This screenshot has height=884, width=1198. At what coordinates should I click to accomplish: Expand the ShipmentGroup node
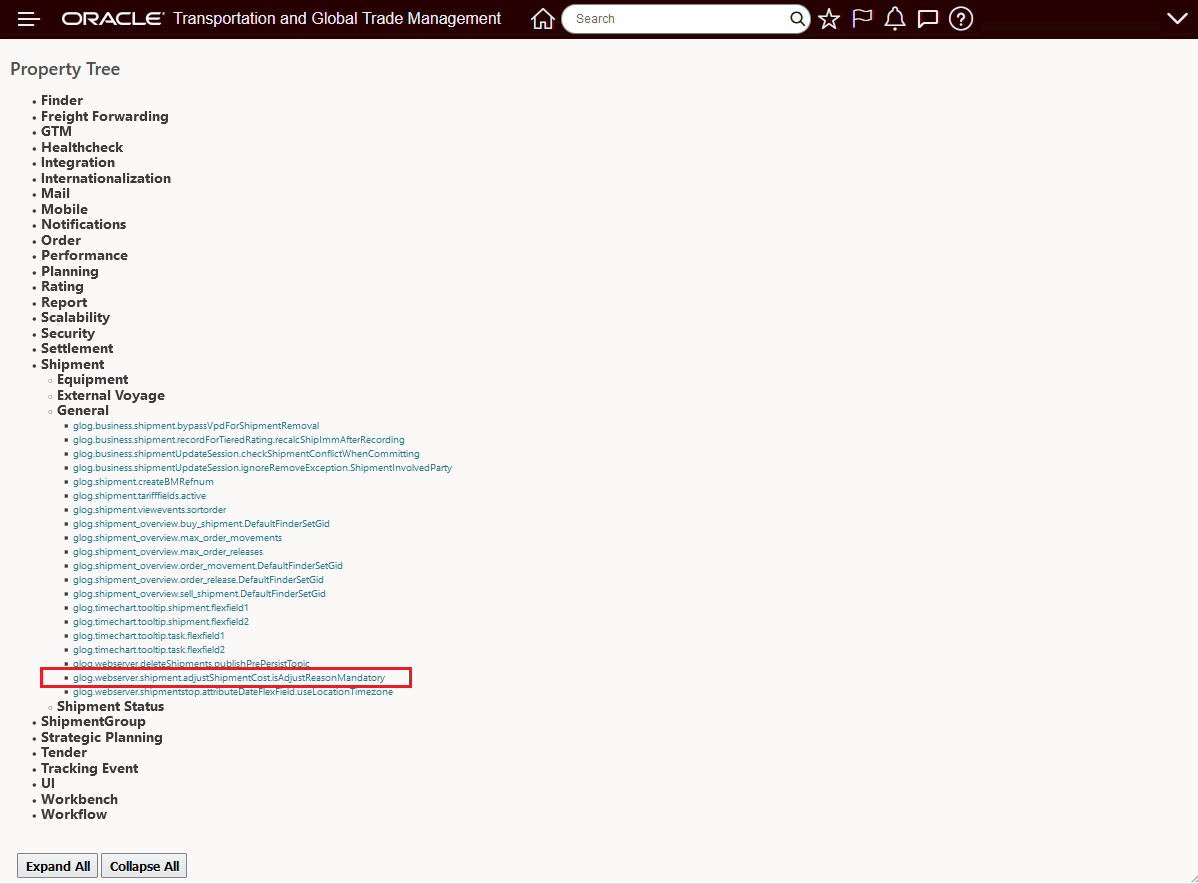(93, 721)
